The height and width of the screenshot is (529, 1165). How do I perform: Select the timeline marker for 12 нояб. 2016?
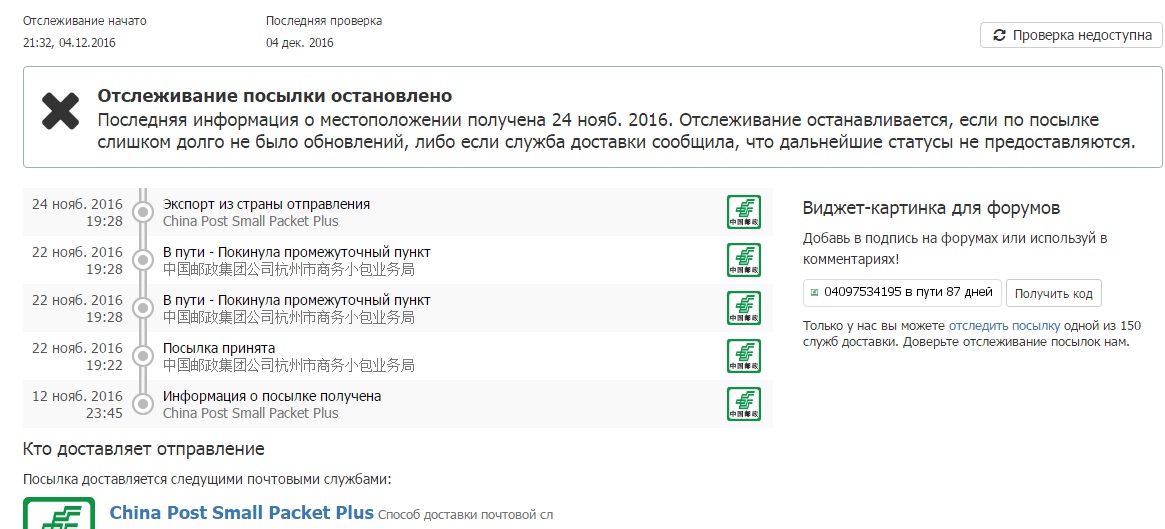[x=143, y=404]
